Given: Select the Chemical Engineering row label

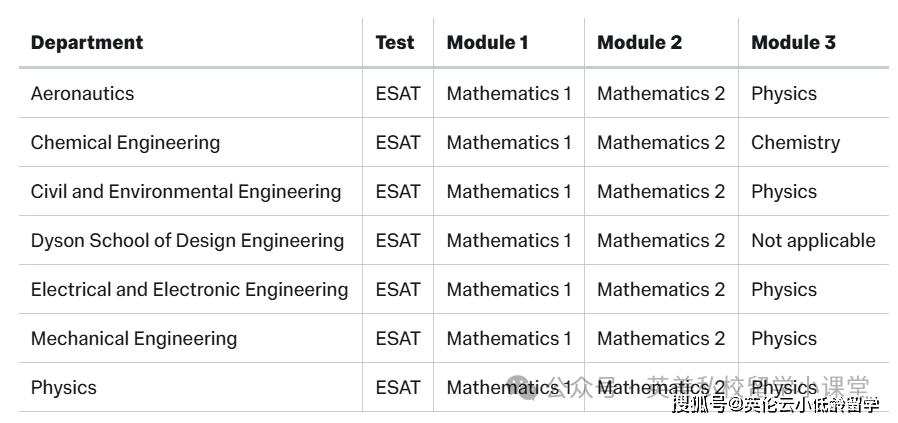Looking at the screenshot, I should click(x=125, y=143).
